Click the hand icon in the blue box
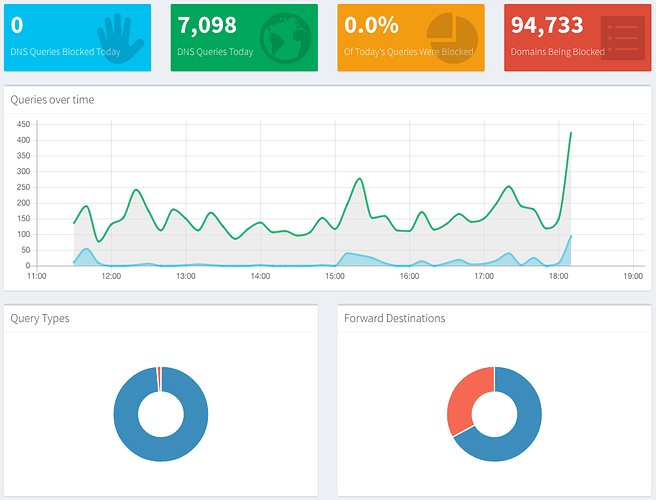The width and height of the screenshot is (656, 500). pos(124,36)
